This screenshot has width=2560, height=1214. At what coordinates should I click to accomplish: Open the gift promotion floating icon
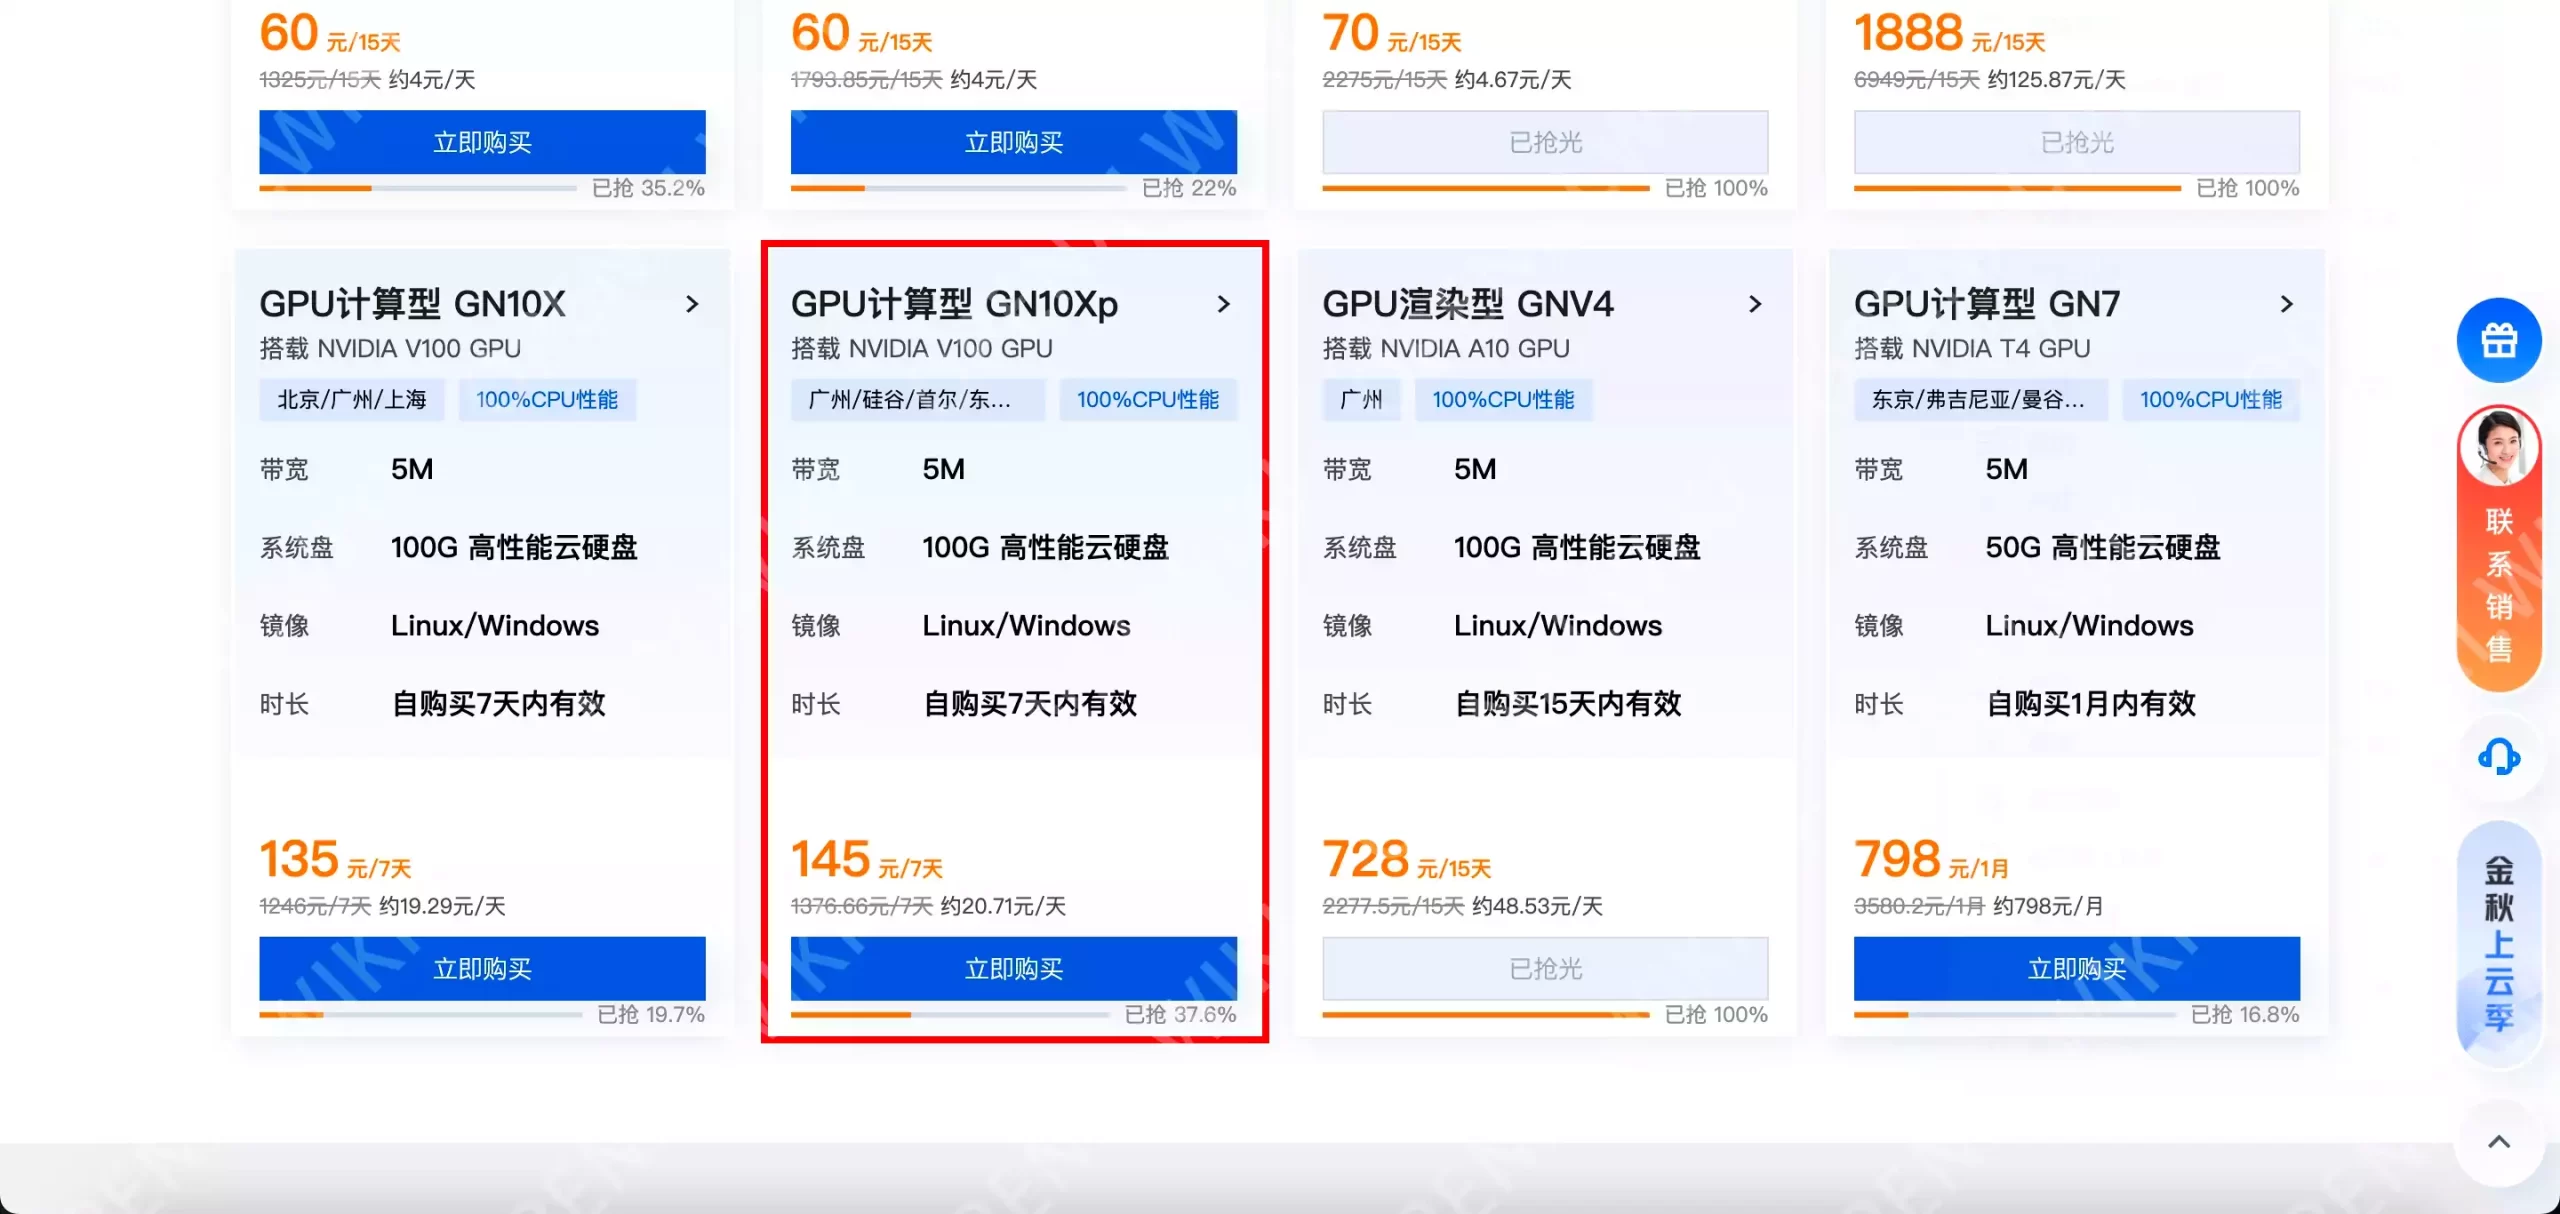2498,340
